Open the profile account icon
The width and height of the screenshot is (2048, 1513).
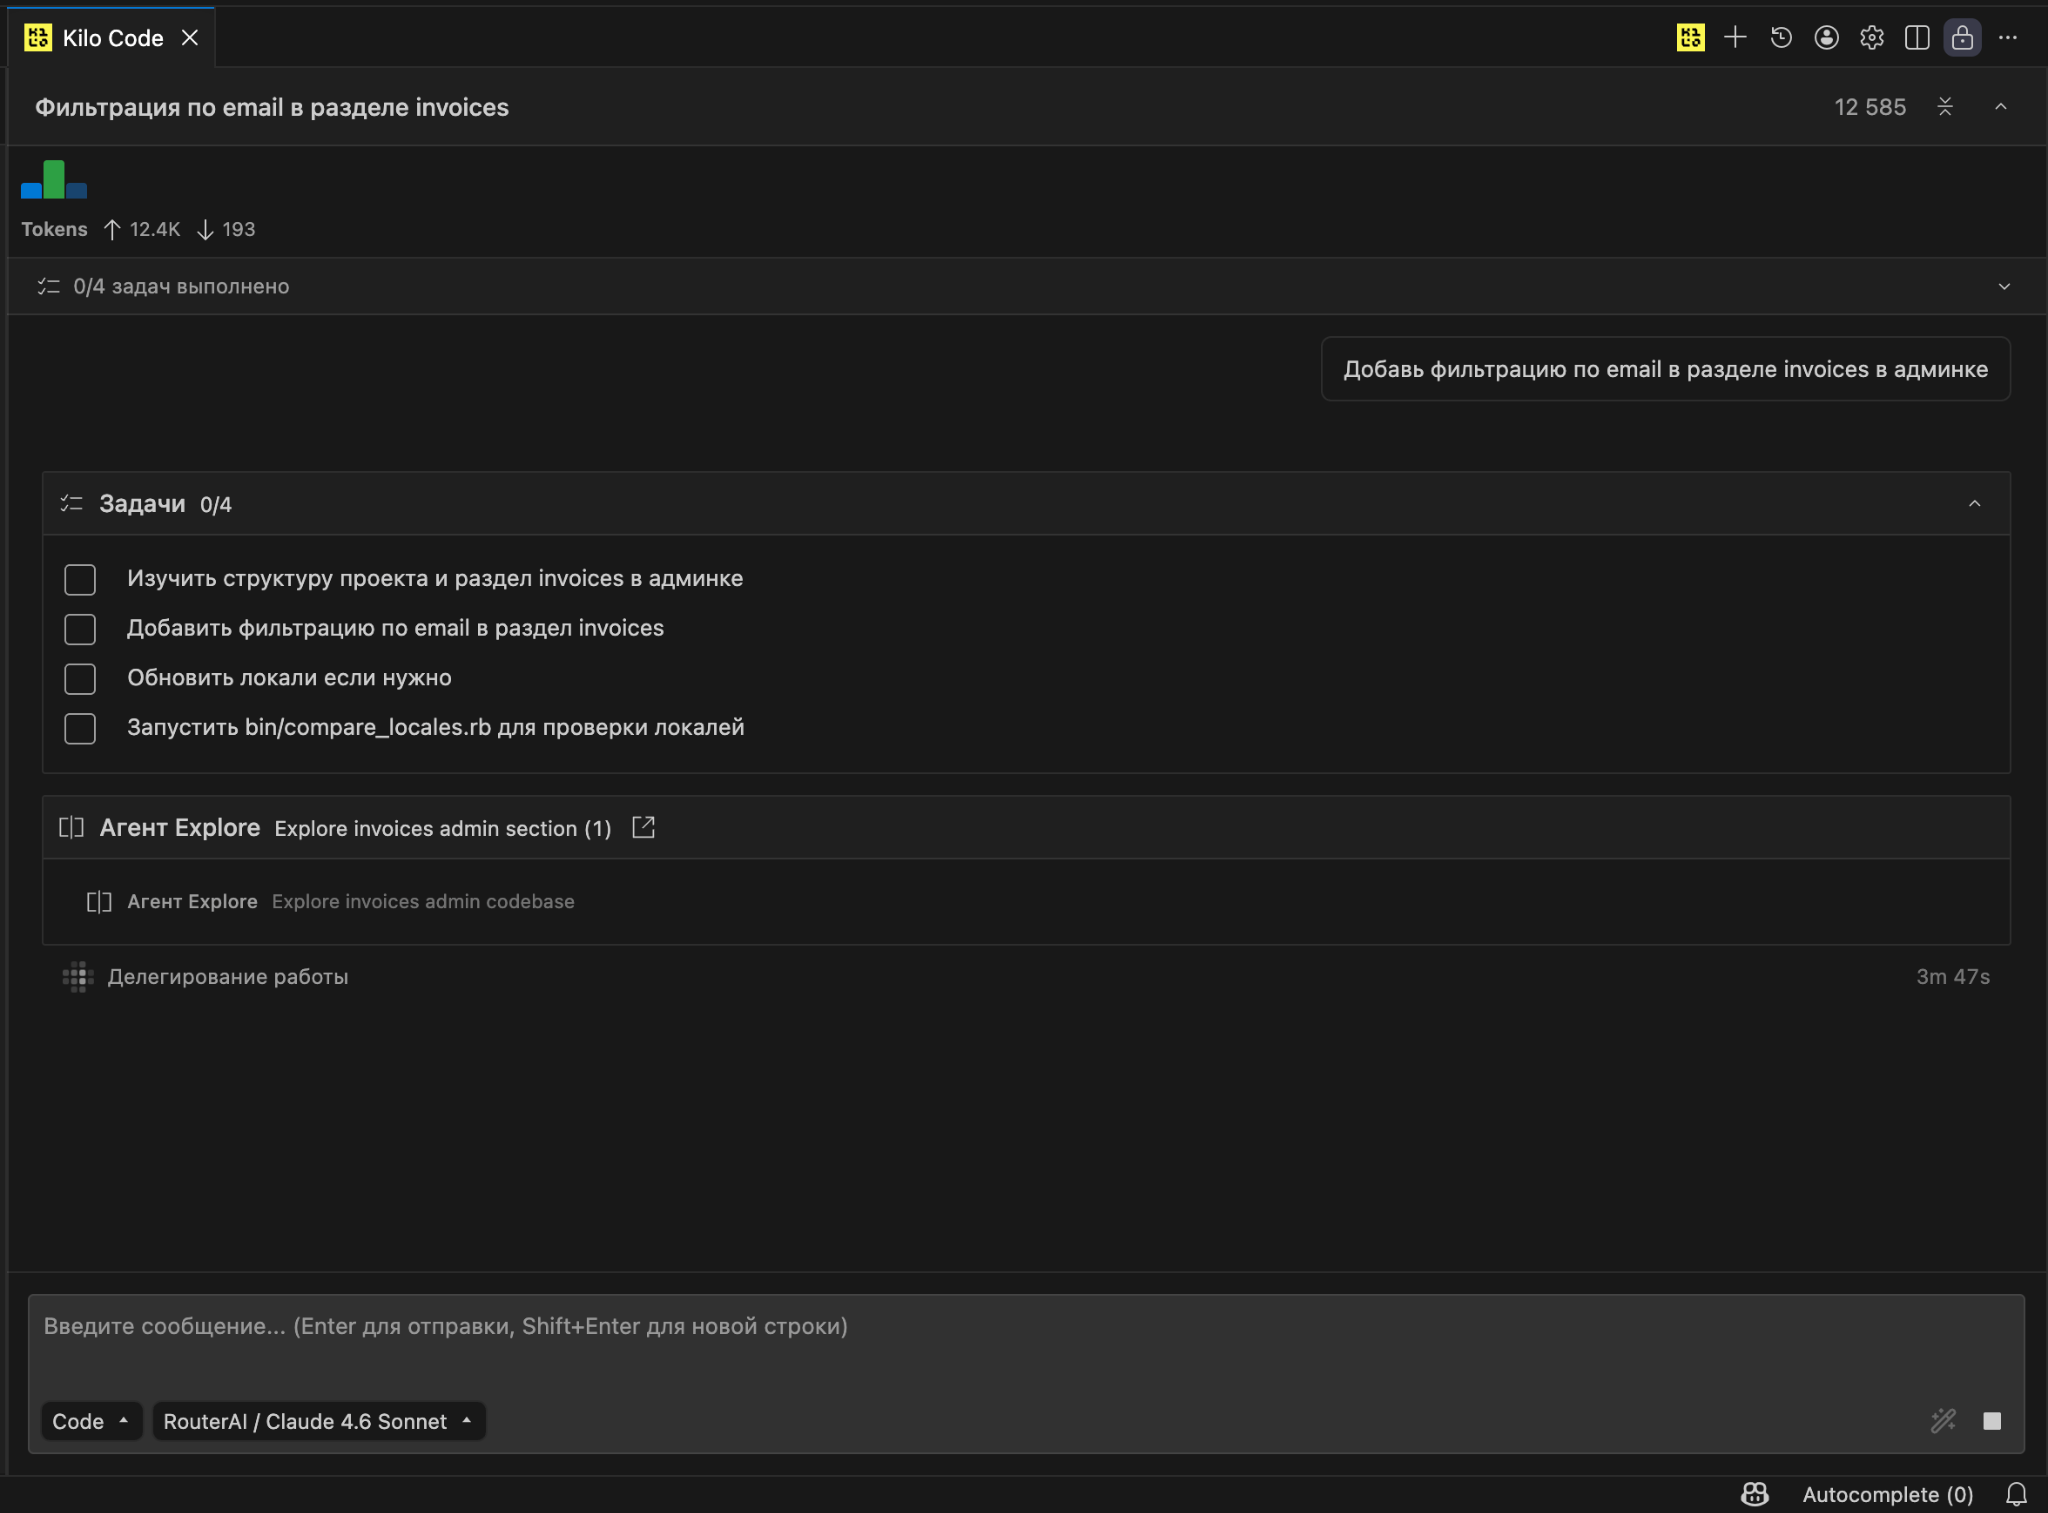tap(1826, 38)
